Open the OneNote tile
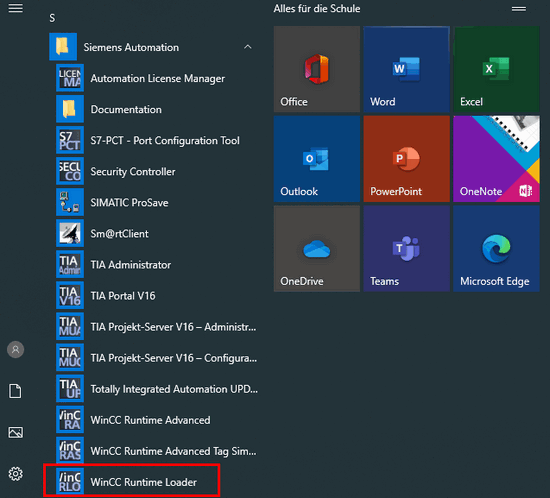The image size is (550, 498). [x=496, y=159]
